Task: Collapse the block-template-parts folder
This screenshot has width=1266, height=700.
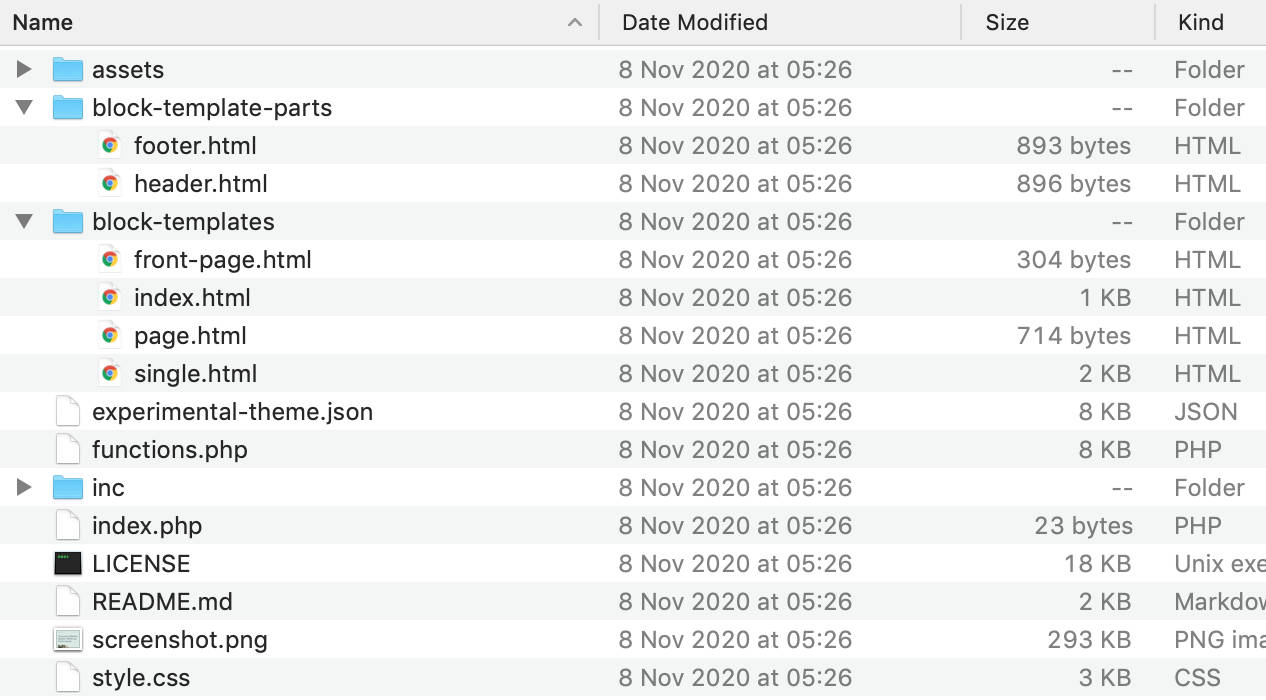Action: pos(25,108)
